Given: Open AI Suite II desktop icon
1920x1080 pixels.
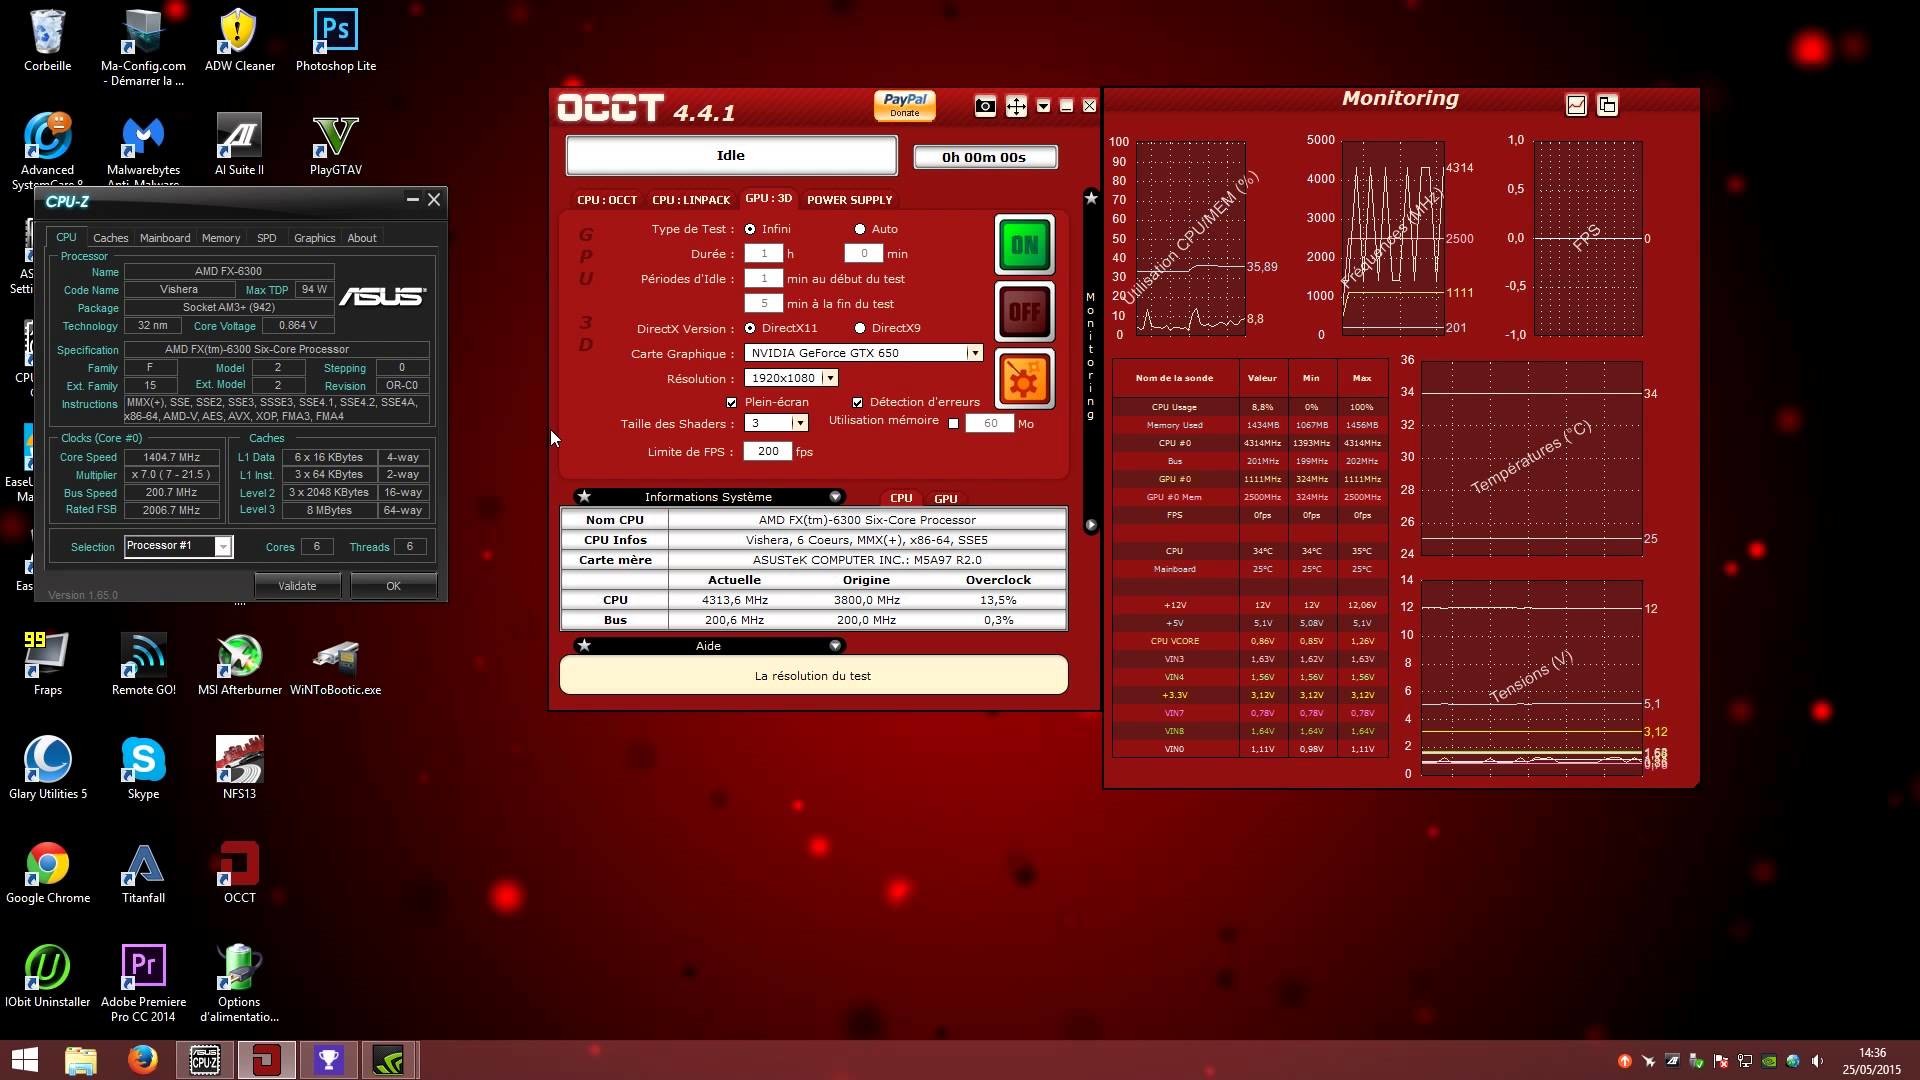Looking at the screenshot, I should (239, 145).
